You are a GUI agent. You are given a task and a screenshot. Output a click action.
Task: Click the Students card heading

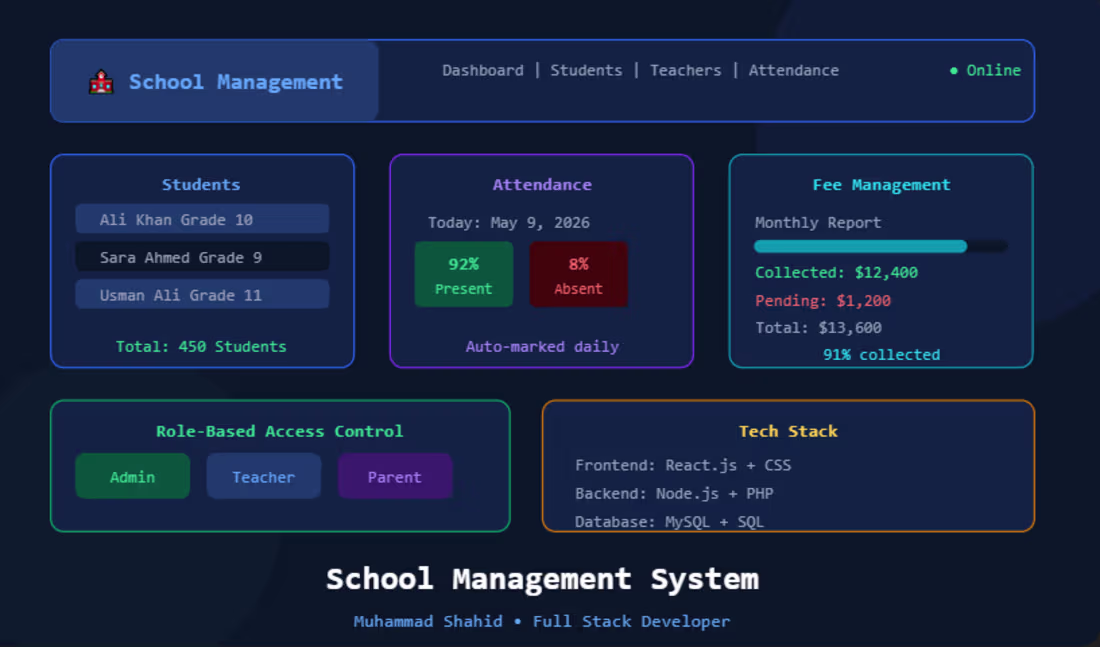point(201,185)
